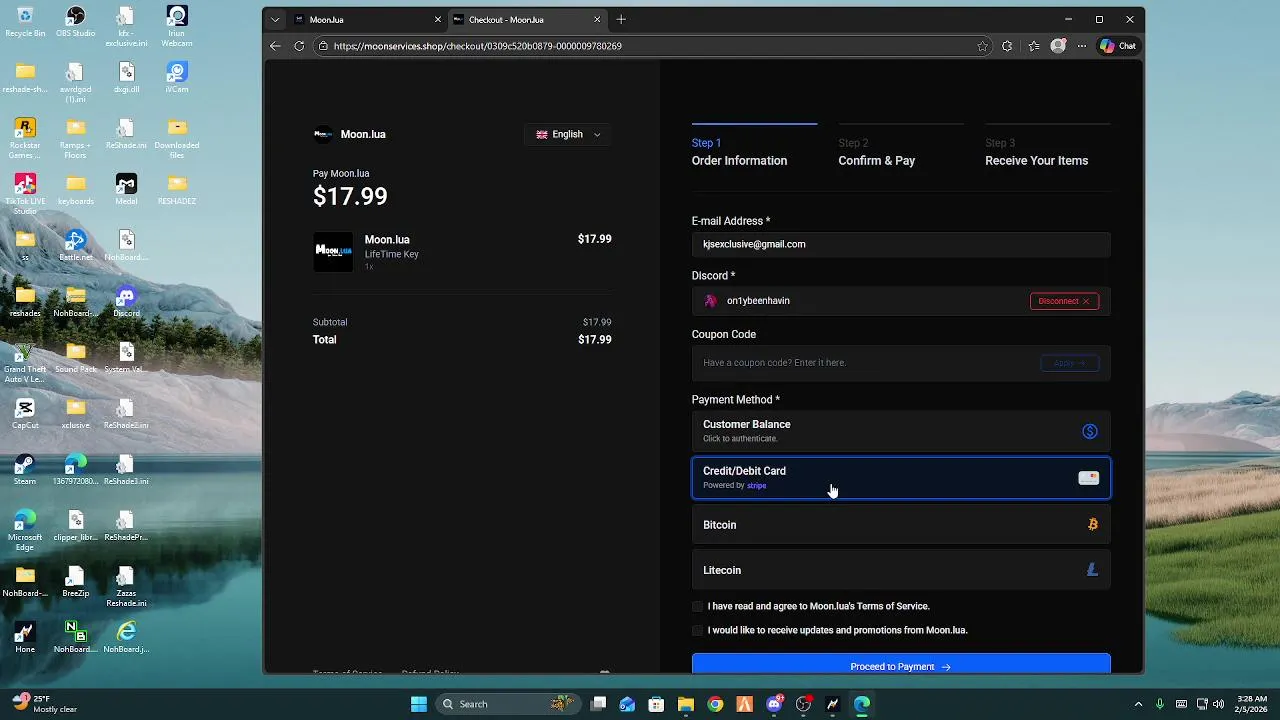Open new browser tab
Image resolution: width=1280 pixels, height=720 pixels.
coord(621,19)
